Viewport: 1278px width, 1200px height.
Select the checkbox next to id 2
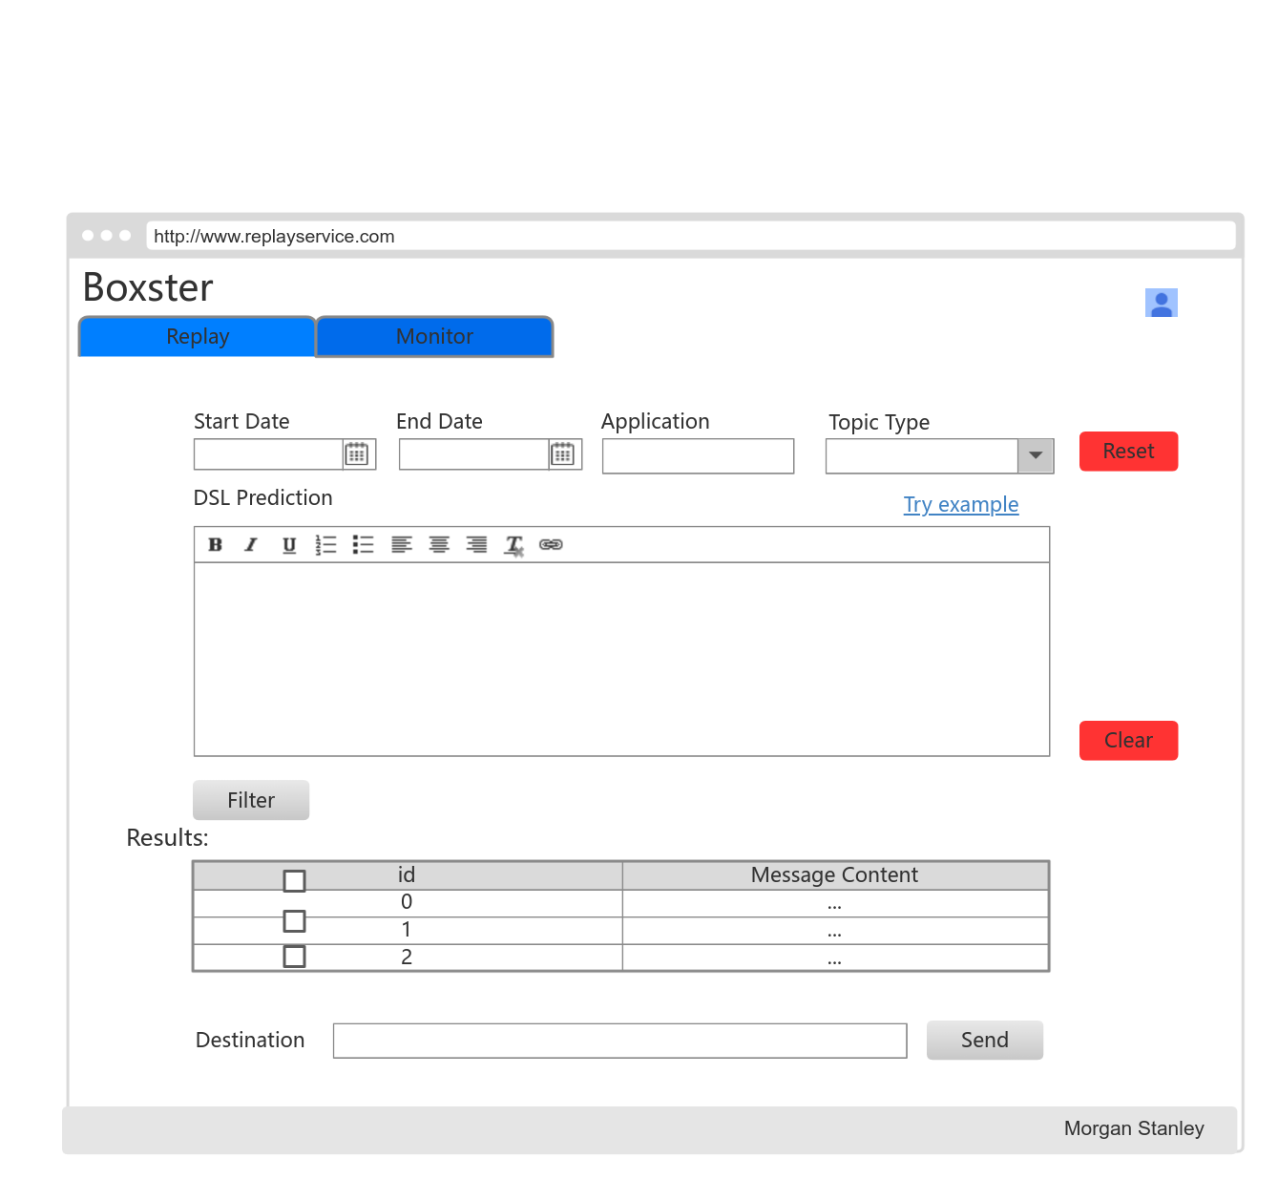point(294,956)
